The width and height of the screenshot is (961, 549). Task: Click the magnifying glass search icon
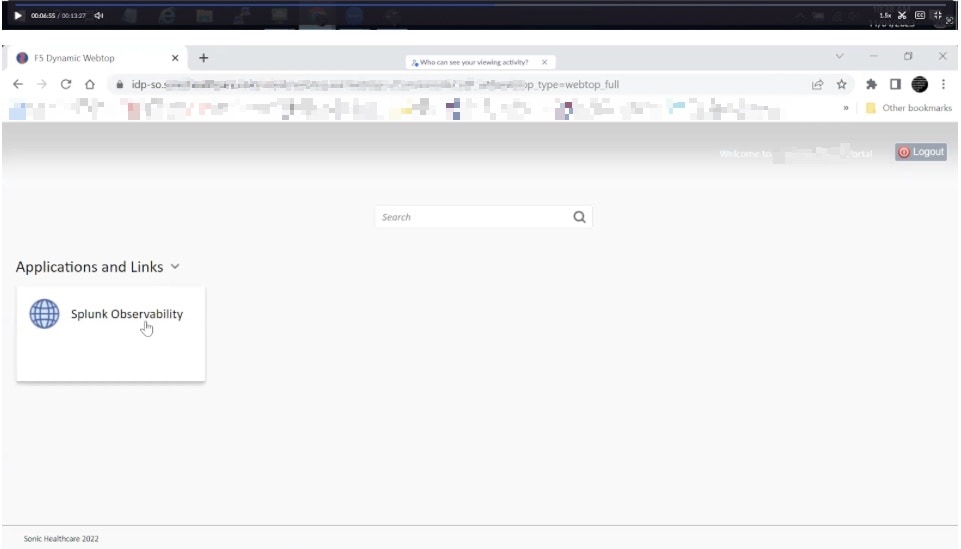point(579,217)
